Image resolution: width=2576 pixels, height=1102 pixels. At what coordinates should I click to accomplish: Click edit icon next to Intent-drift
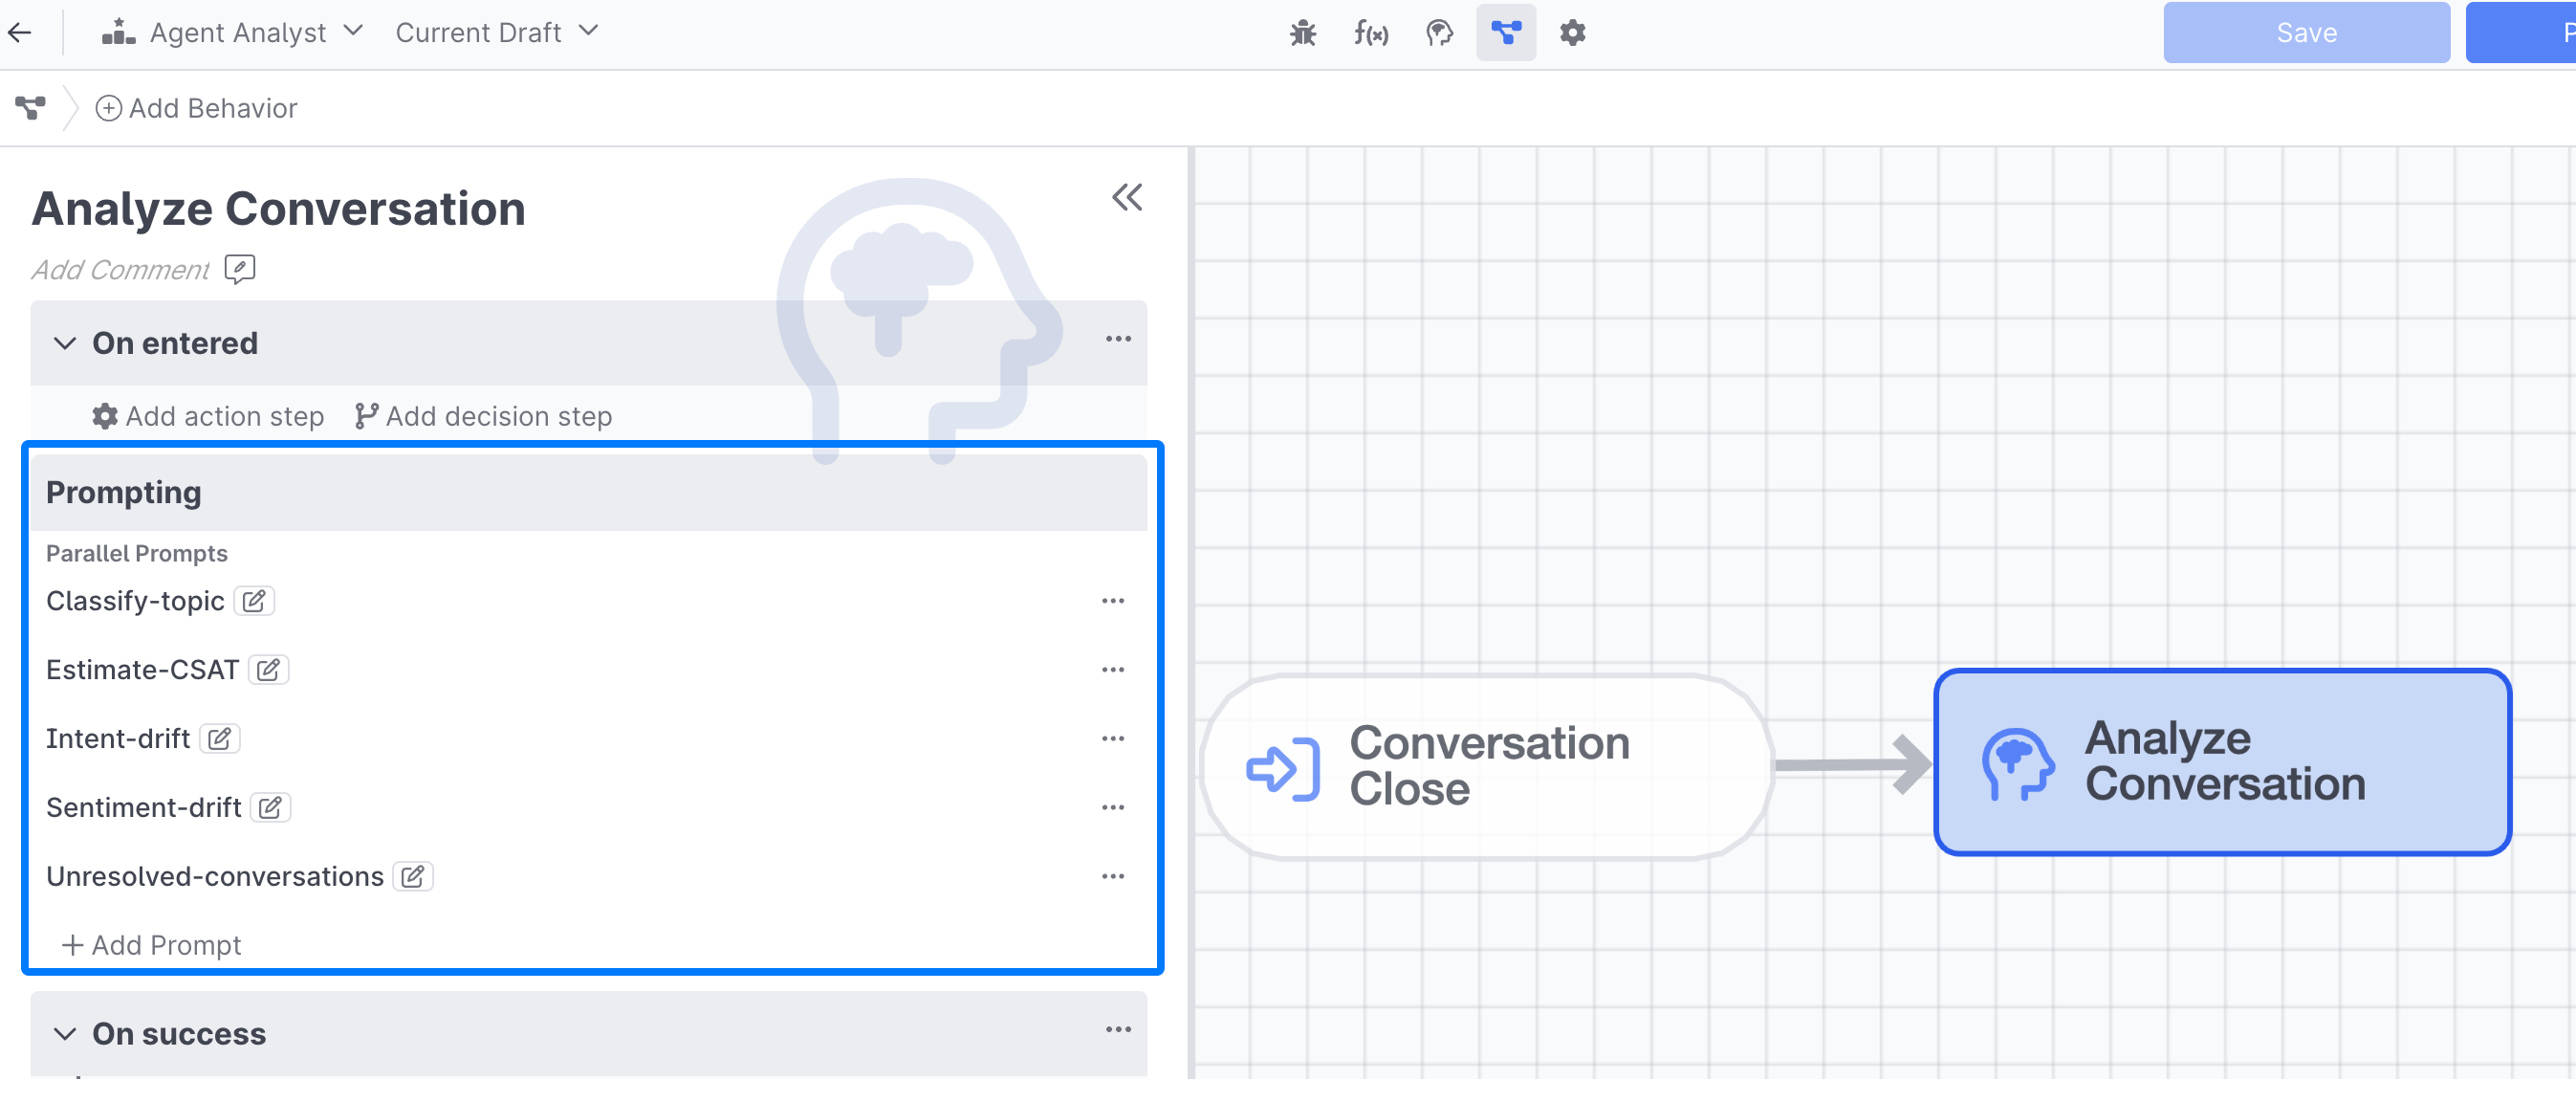(219, 739)
